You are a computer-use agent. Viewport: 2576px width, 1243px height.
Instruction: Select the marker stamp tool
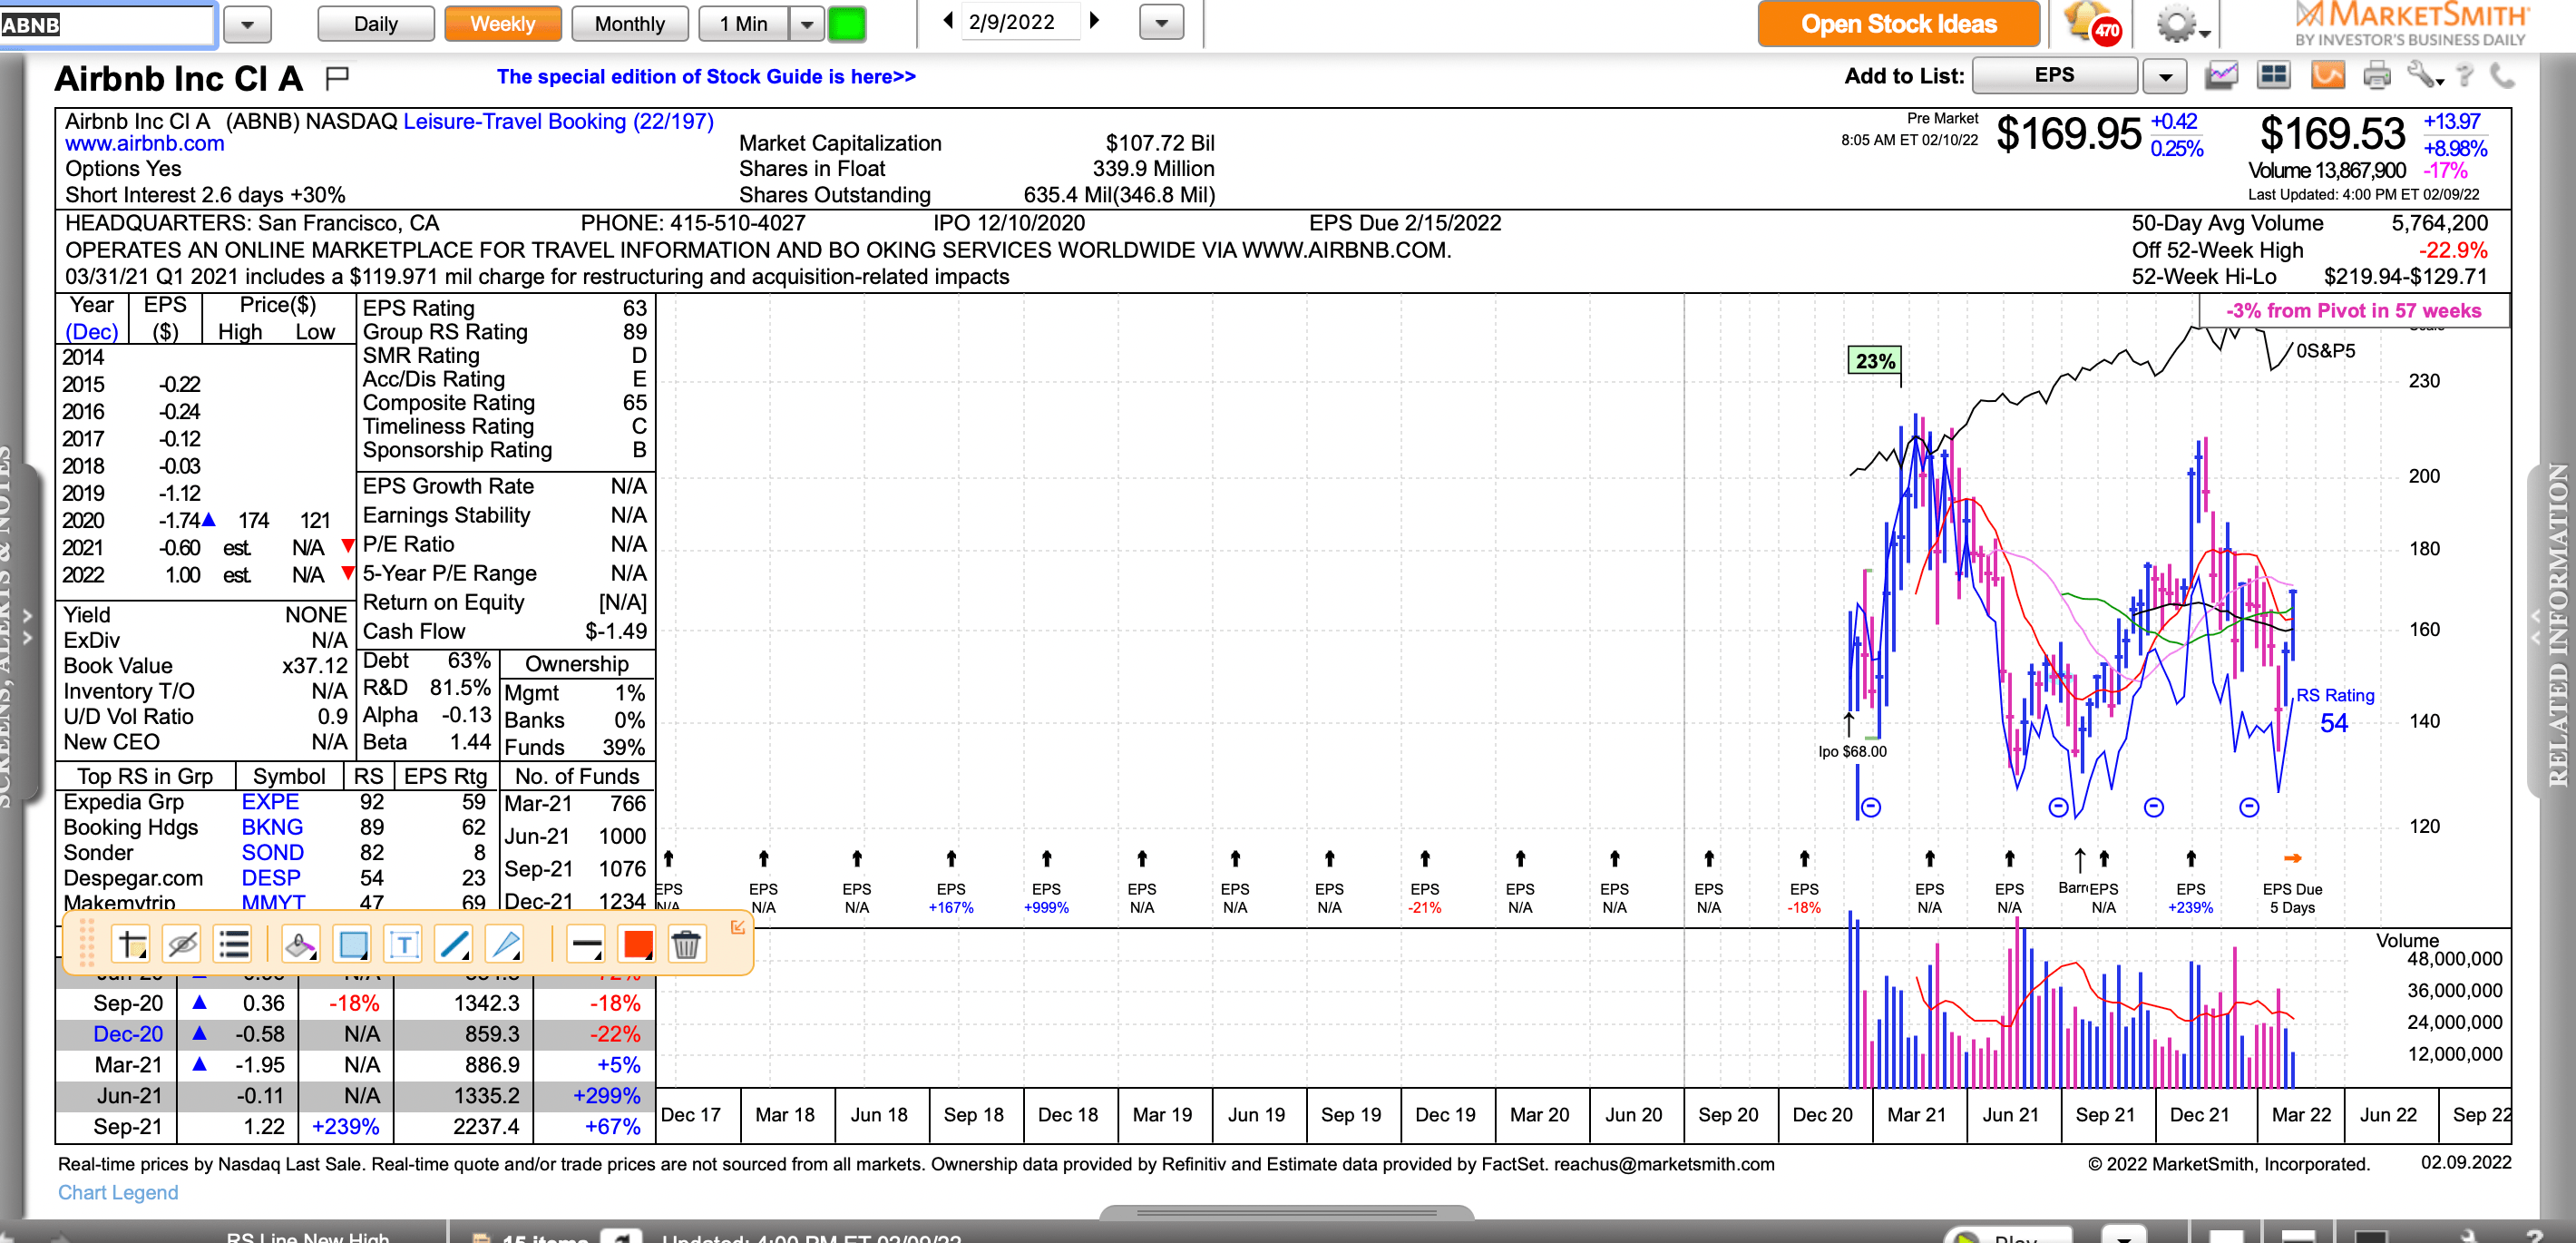[x=300, y=943]
